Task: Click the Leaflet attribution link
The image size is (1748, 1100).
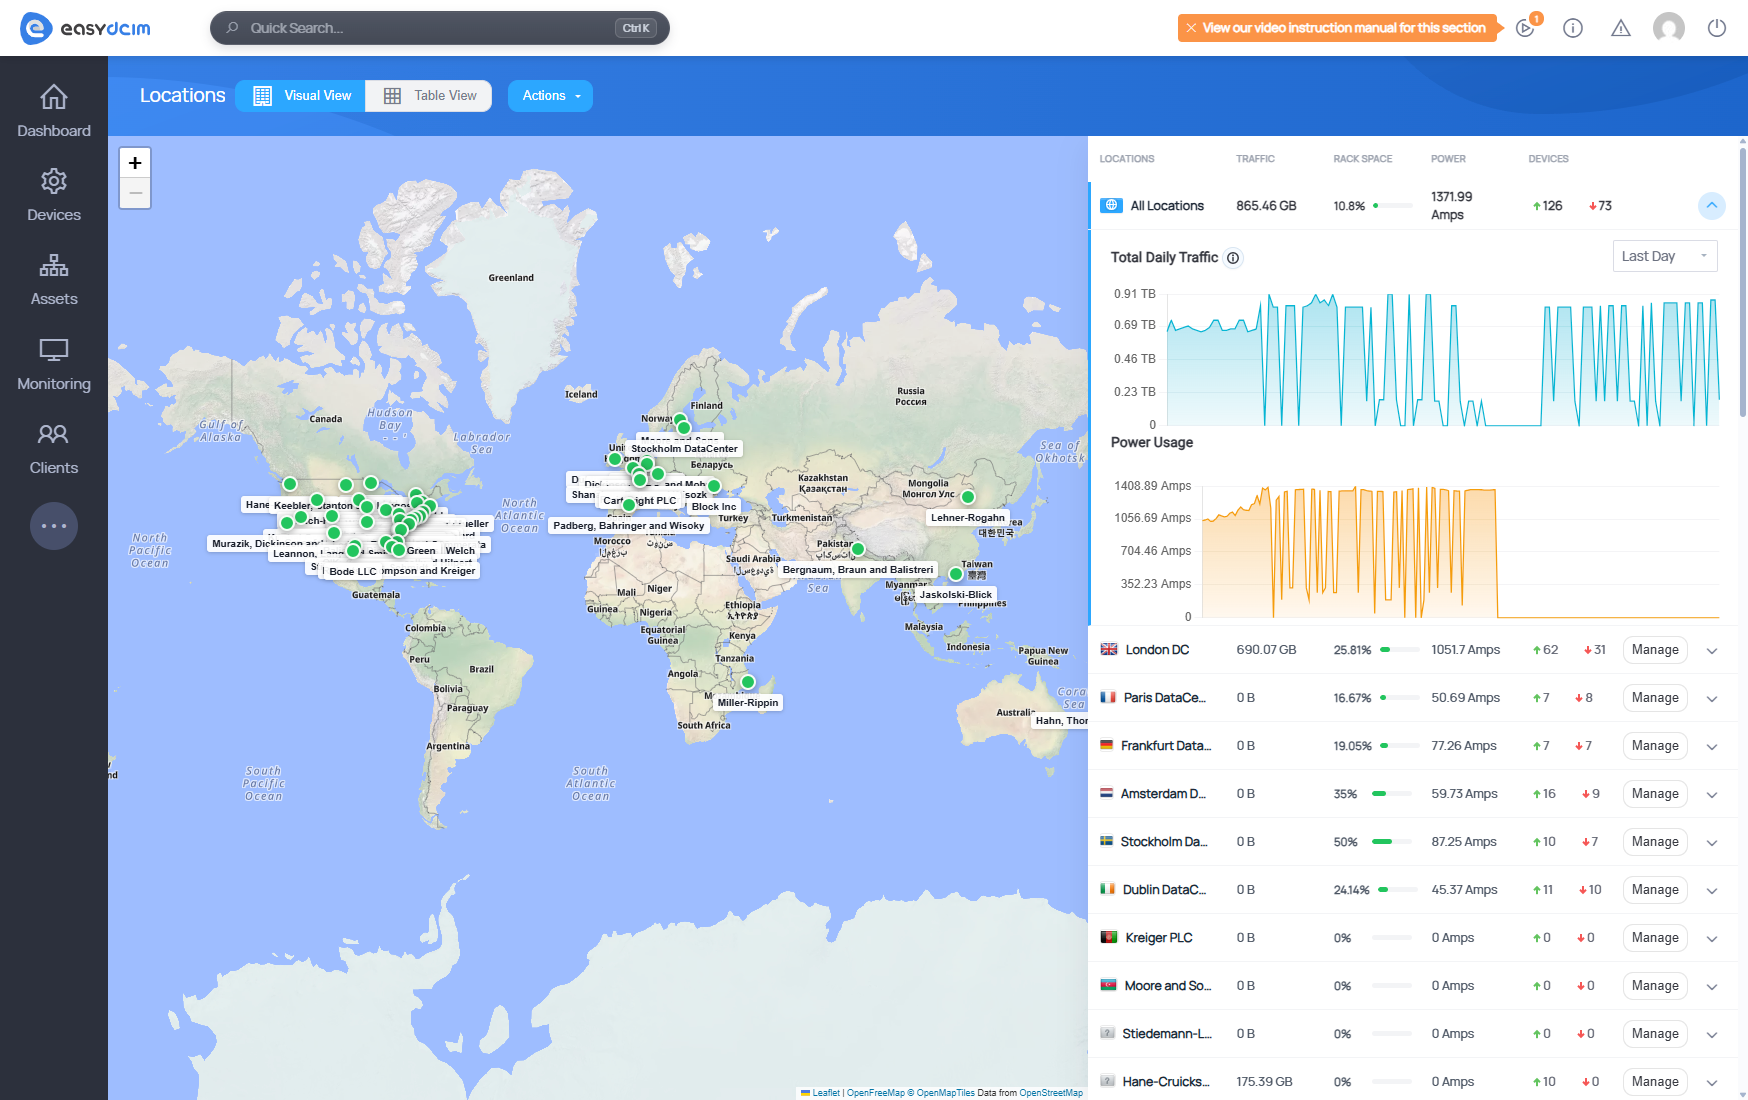Action: pos(826,1093)
